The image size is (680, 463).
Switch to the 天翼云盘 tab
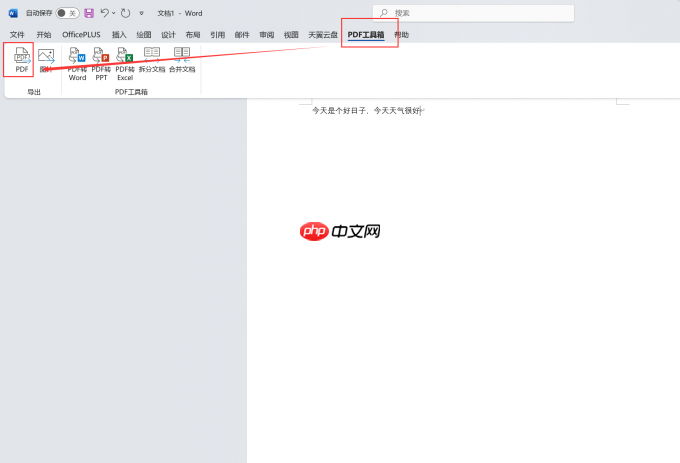point(323,35)
